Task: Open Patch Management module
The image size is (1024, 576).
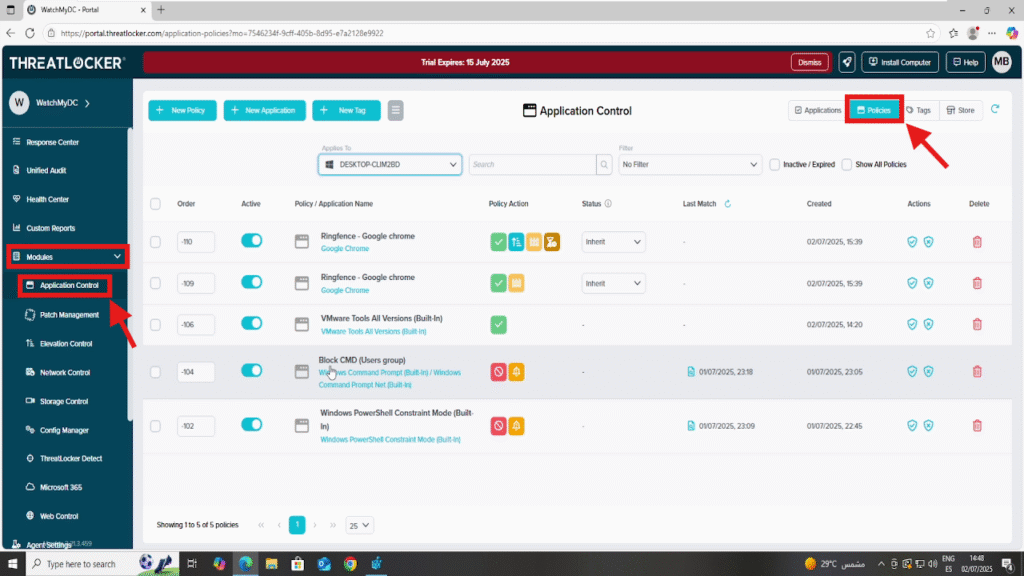Action: pos(69,315)
